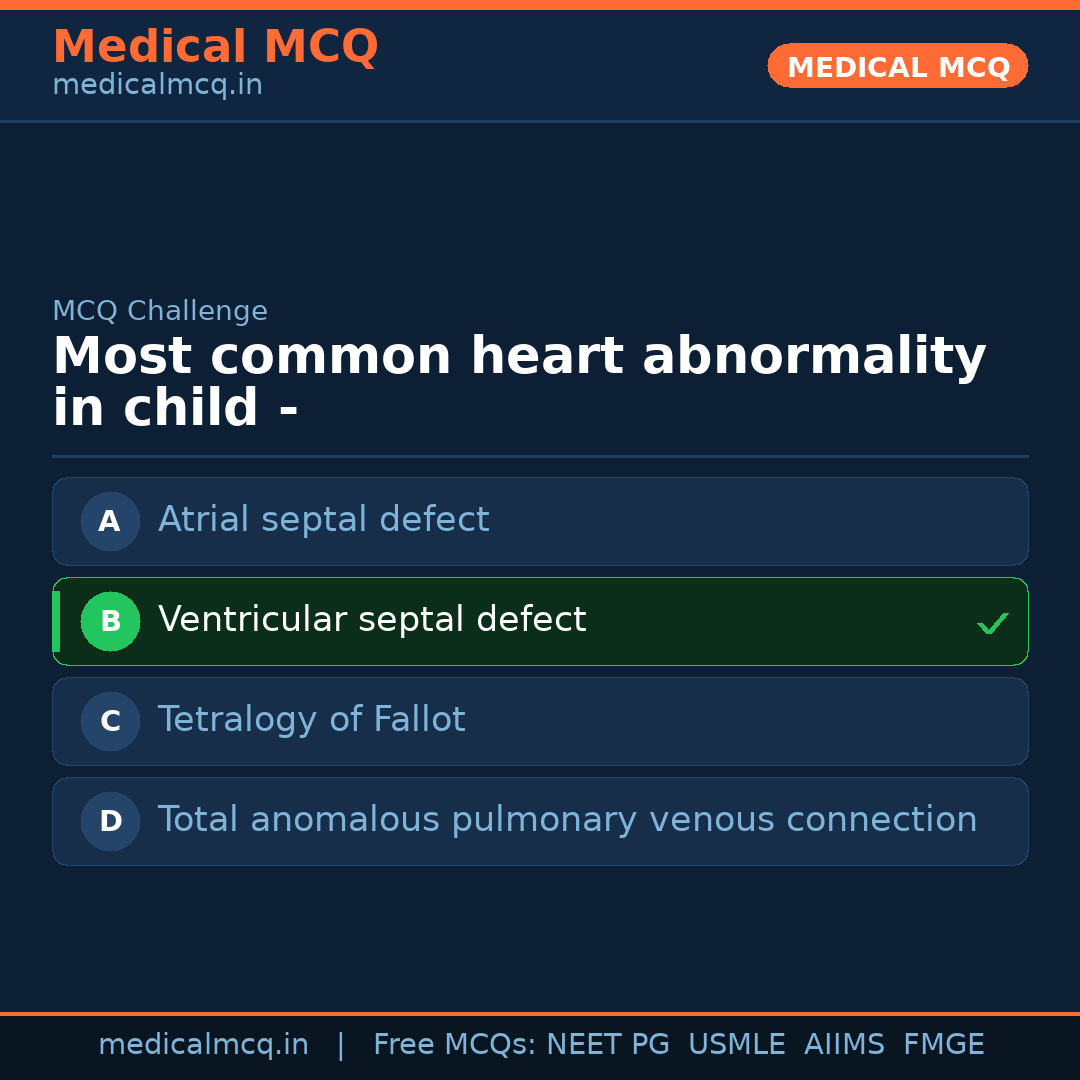1080x1080 pixels.
Task: Click the letter D option badge
Action: point(110,821)
